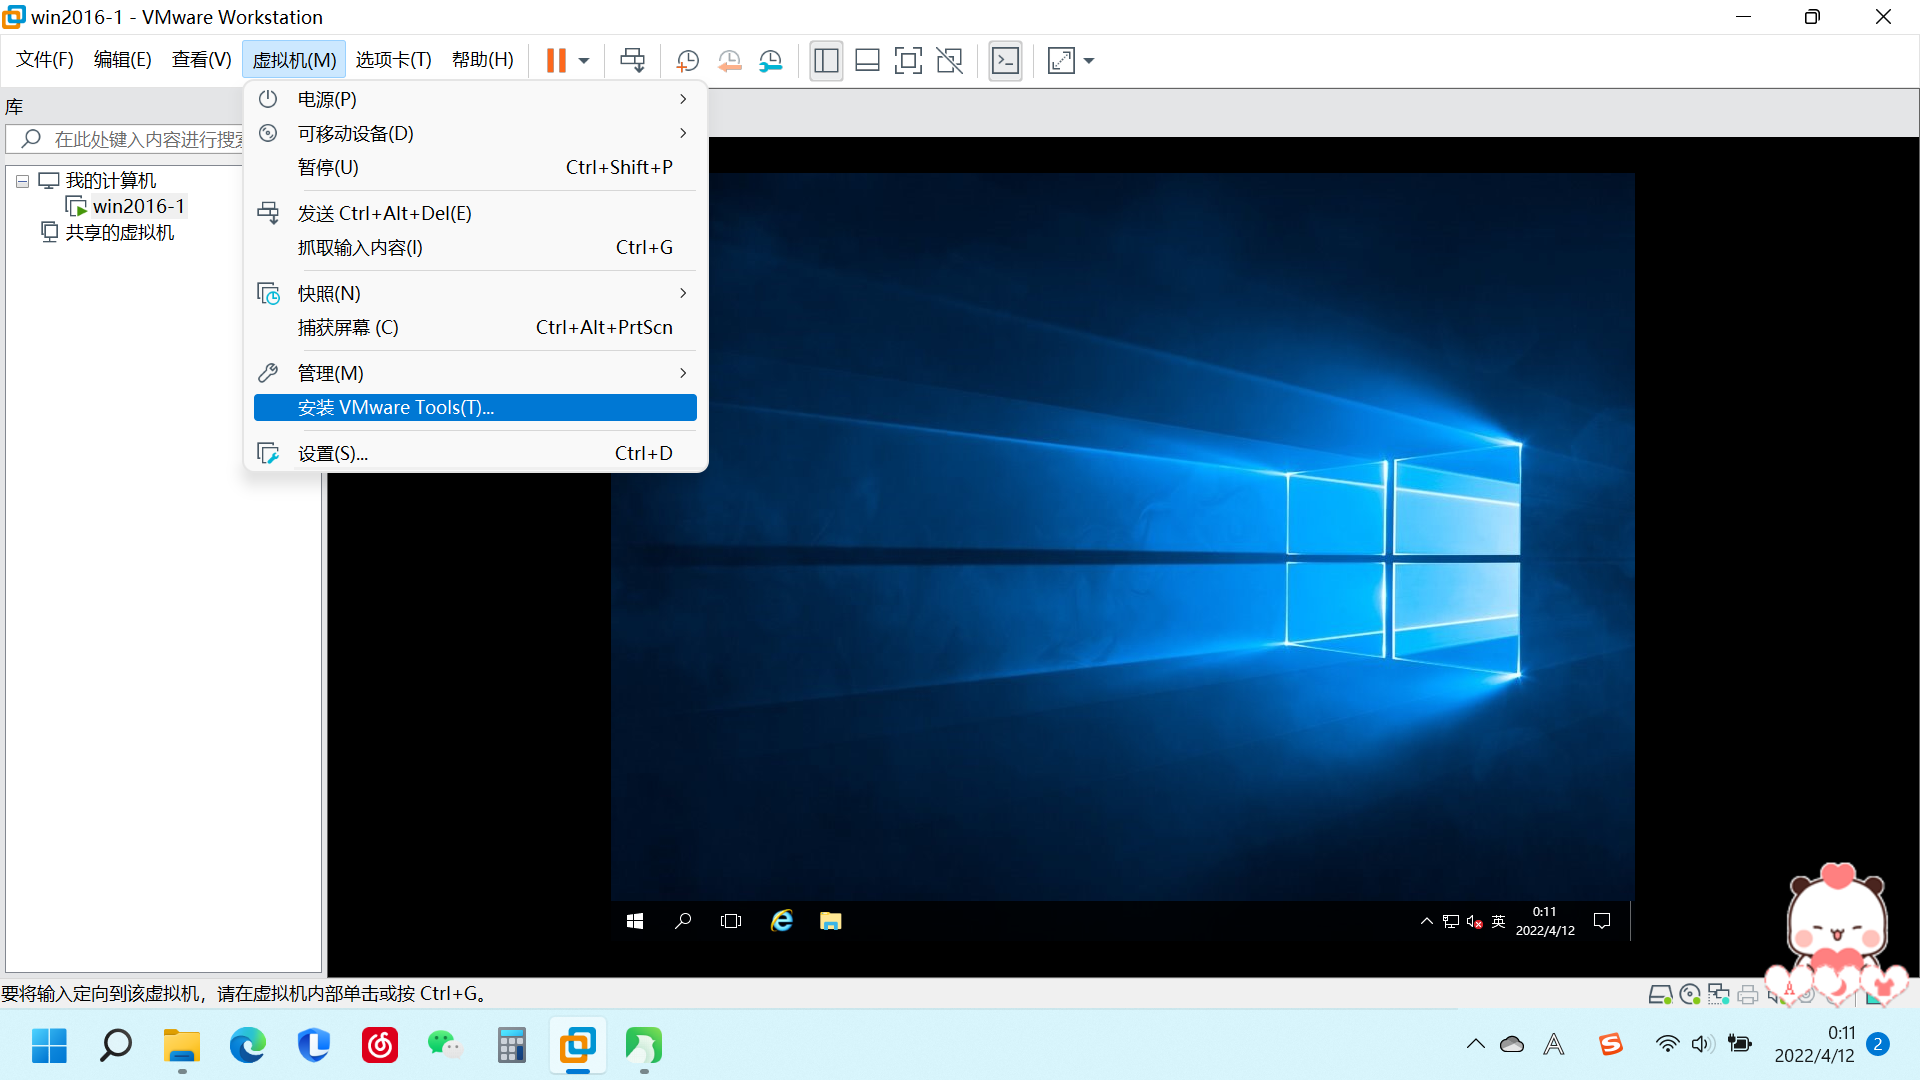Viewport: 1920px width, 1080px height.
Task: Show hidden icons in host system tray
Action: pyautogui.click(x=1475, y=1045)
